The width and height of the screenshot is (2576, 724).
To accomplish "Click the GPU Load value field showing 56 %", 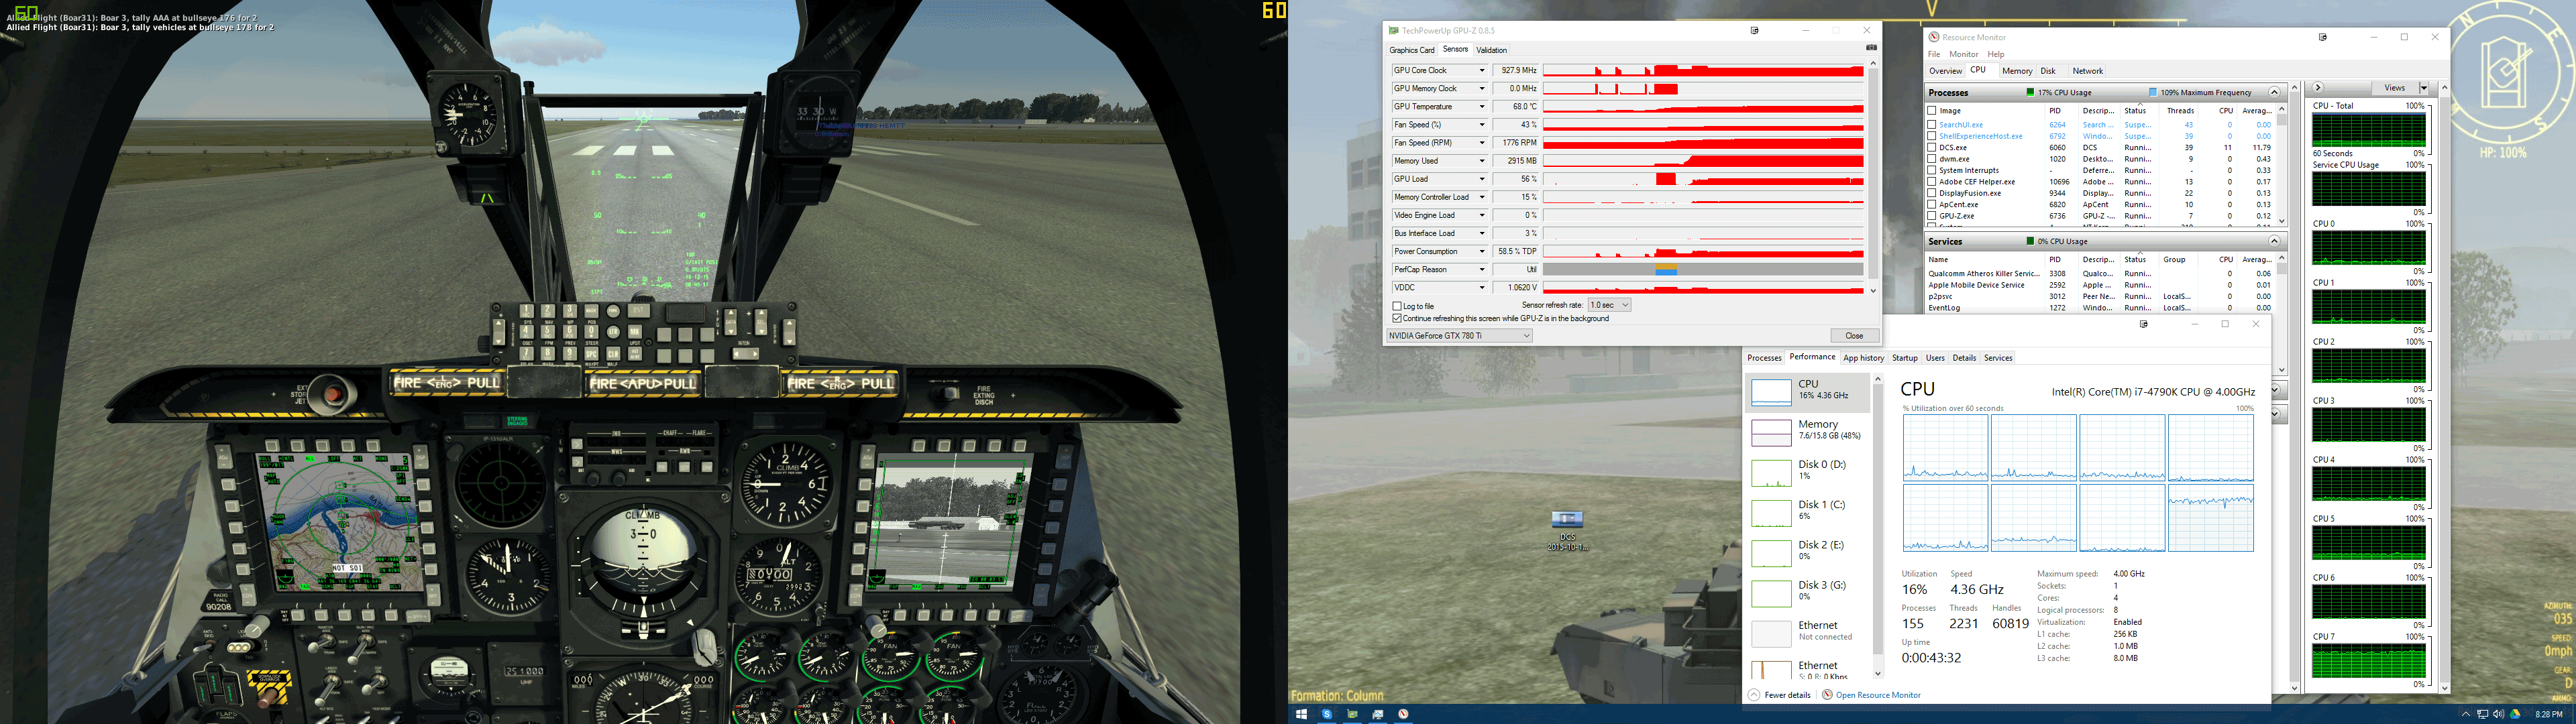I will point(1515,179).
